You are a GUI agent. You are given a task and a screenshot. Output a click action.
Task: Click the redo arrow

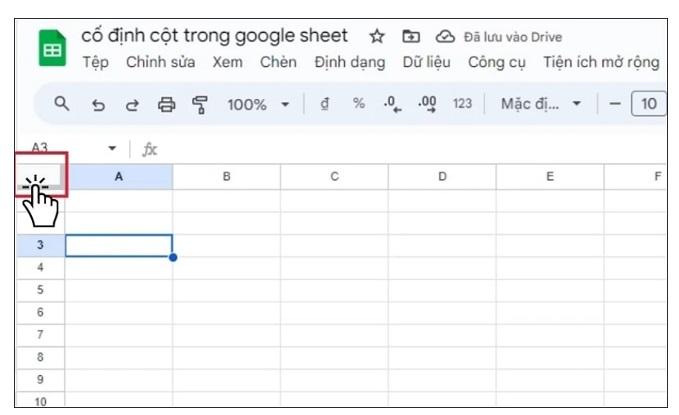pyautogui.click(x=132, y=104)
